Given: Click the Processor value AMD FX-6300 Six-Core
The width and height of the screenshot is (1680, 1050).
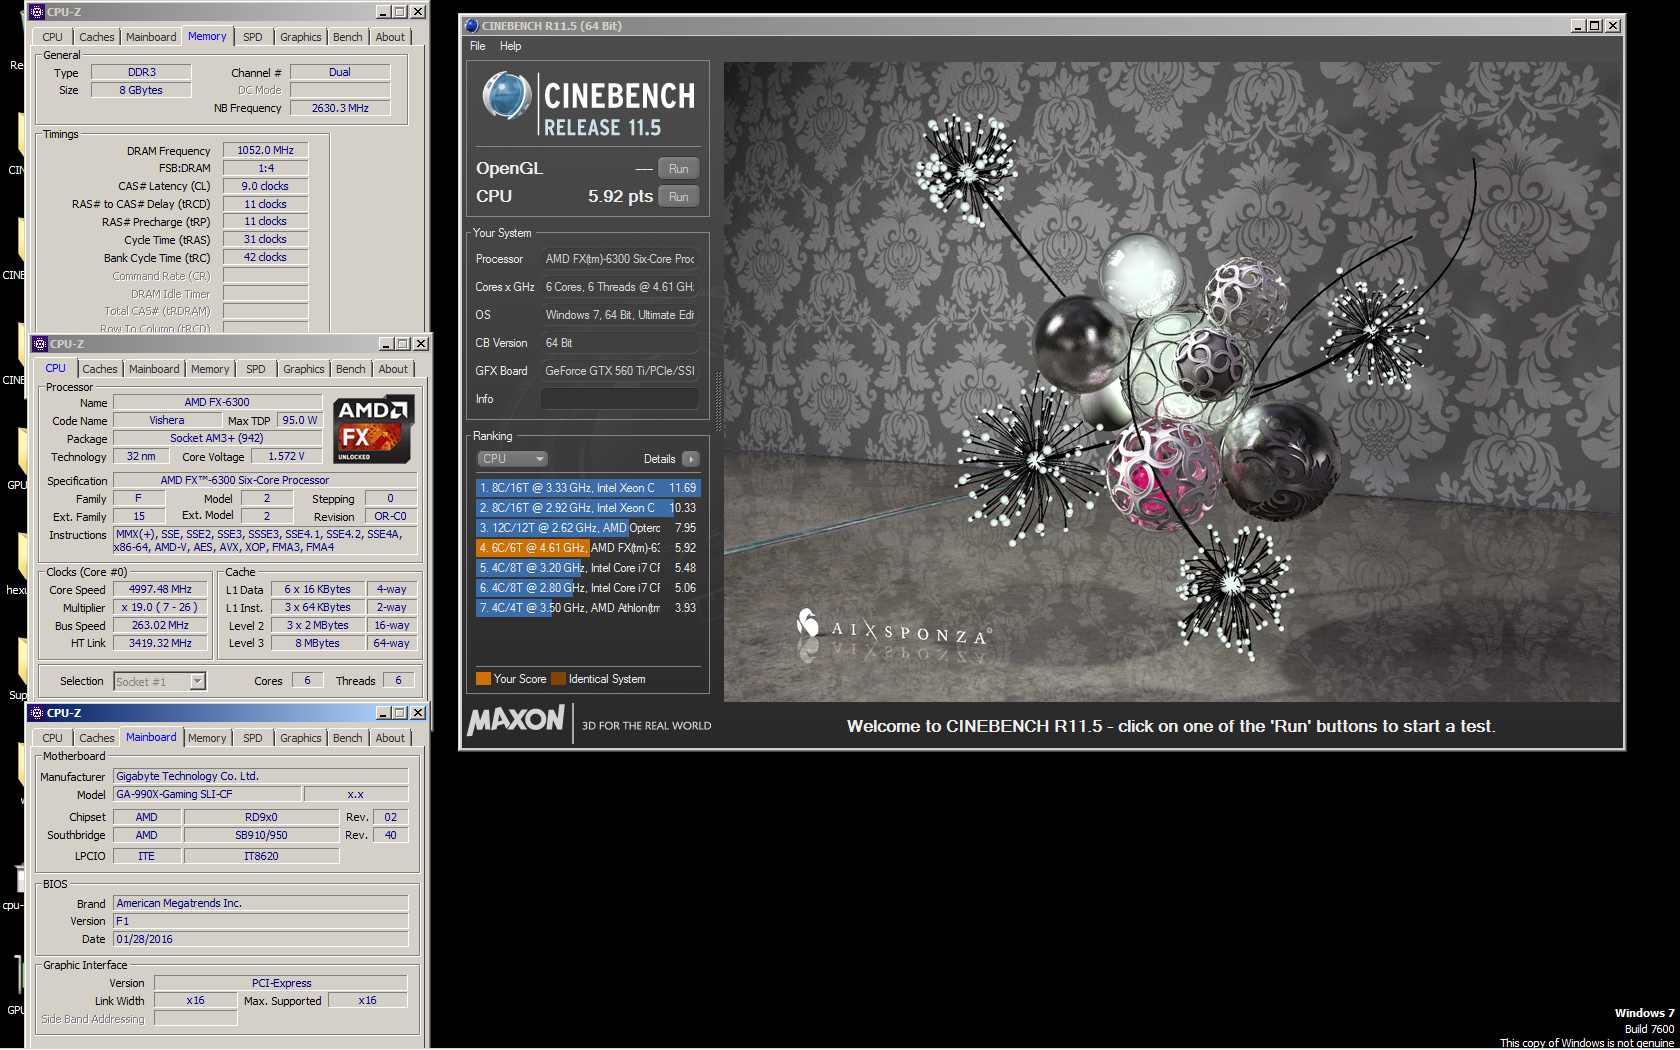Looking at the screenshot, I should pos(620,259).
